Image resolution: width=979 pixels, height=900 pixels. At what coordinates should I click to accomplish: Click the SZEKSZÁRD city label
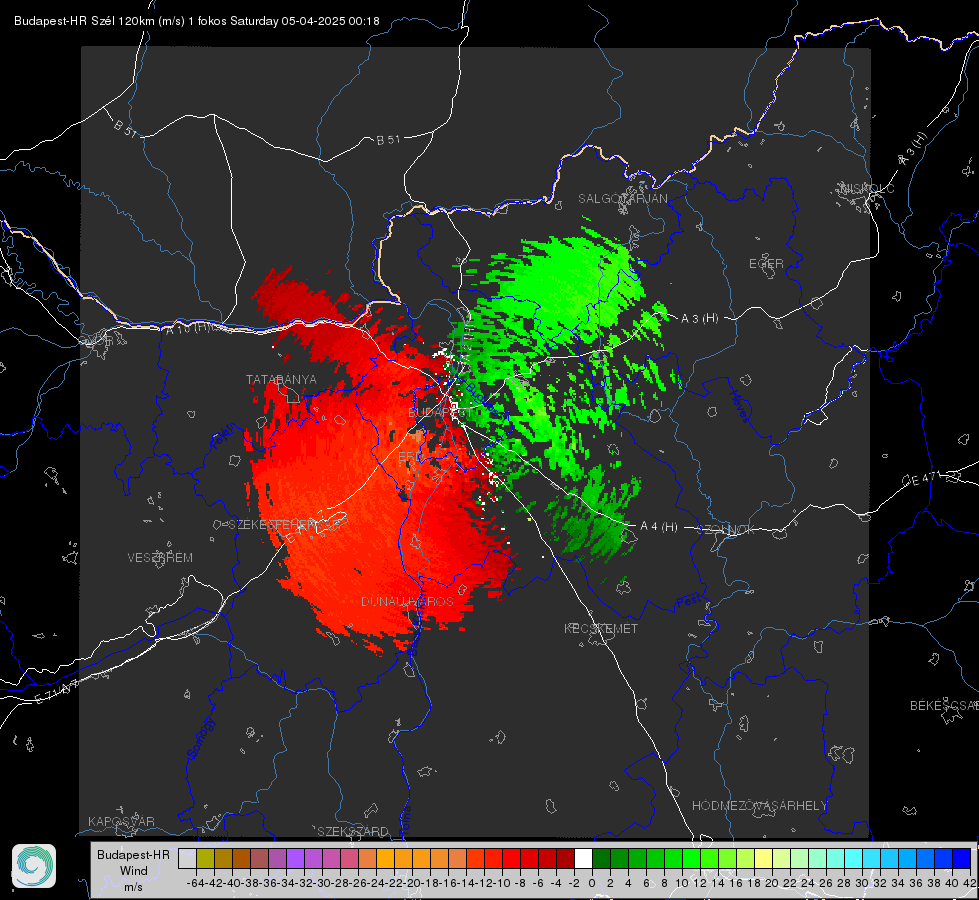[x=353, y=831]
